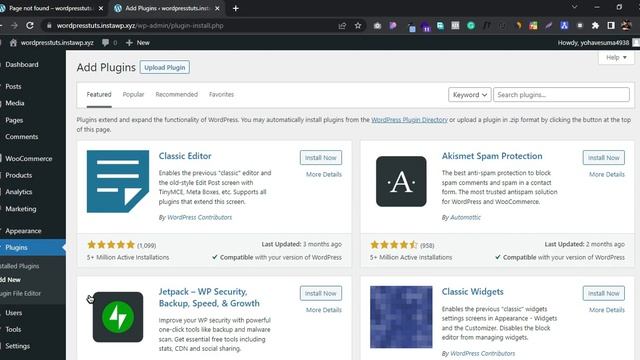Open the Add New submenu item

tap(10, 280)
